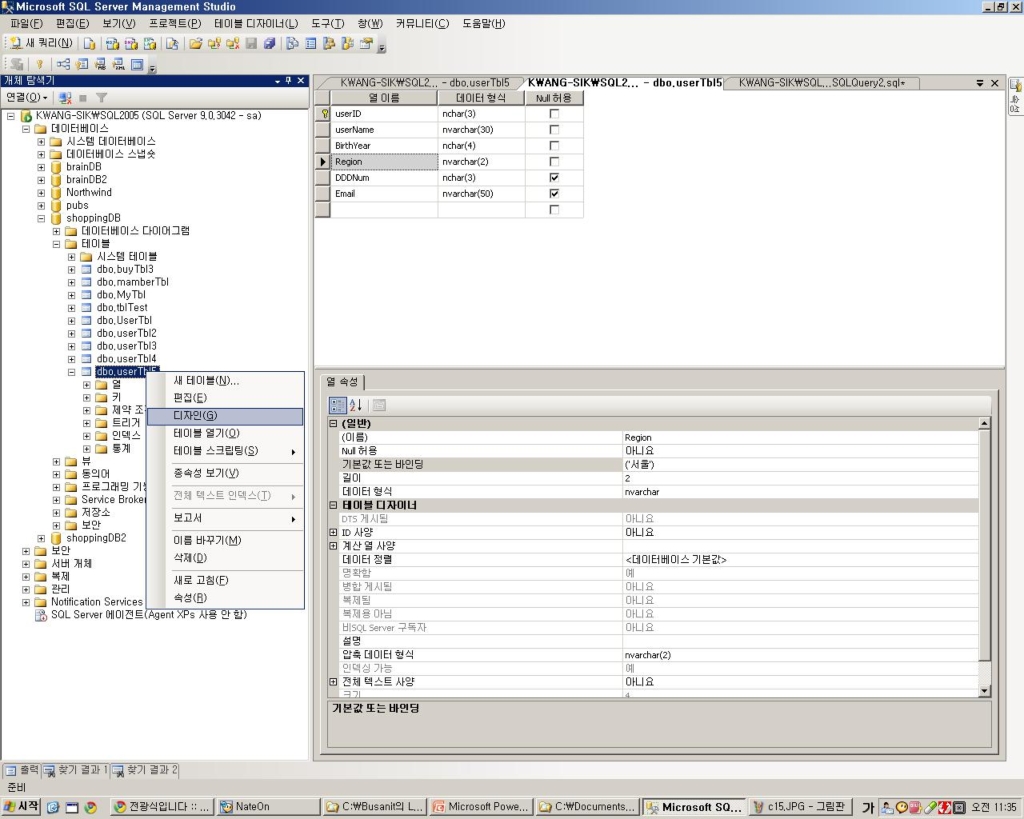The image size is (1024, 819).
Task: Click the Set Primary Key icon
Action: click(40, 64)
